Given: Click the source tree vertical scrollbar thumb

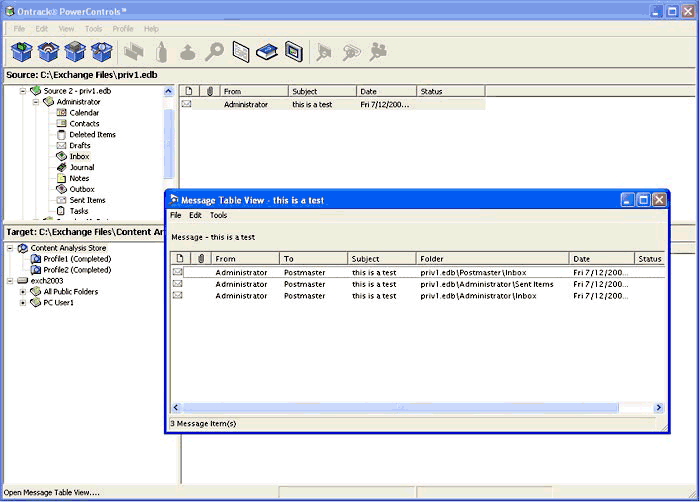Looking at the screenshot, I should [x=168, y=143].
